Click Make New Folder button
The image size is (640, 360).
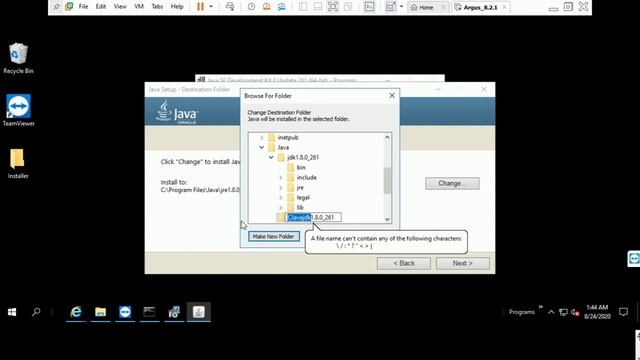(x=273, y=236)
